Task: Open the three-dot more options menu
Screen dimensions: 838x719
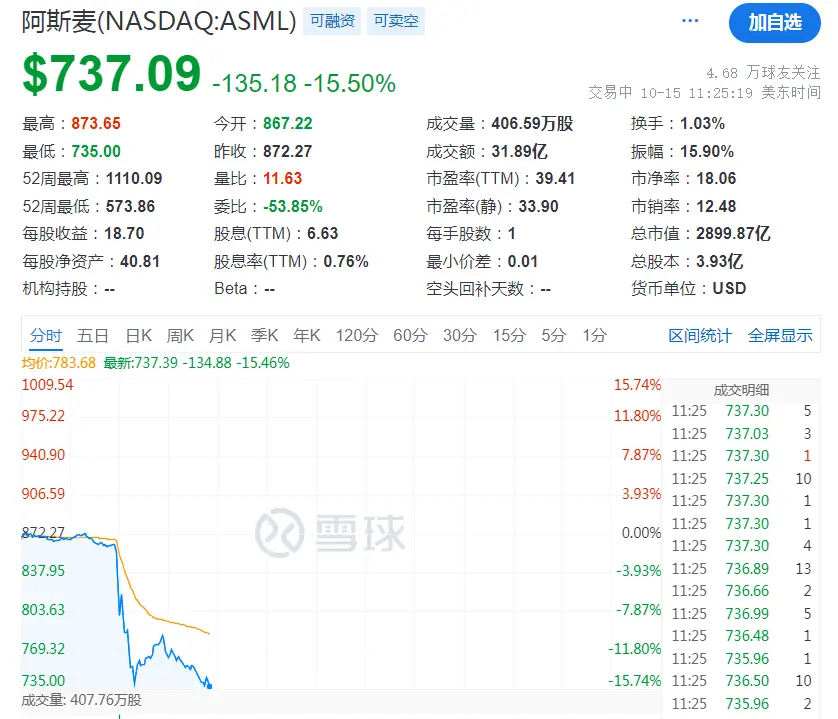Action: (x=690, y=21)
